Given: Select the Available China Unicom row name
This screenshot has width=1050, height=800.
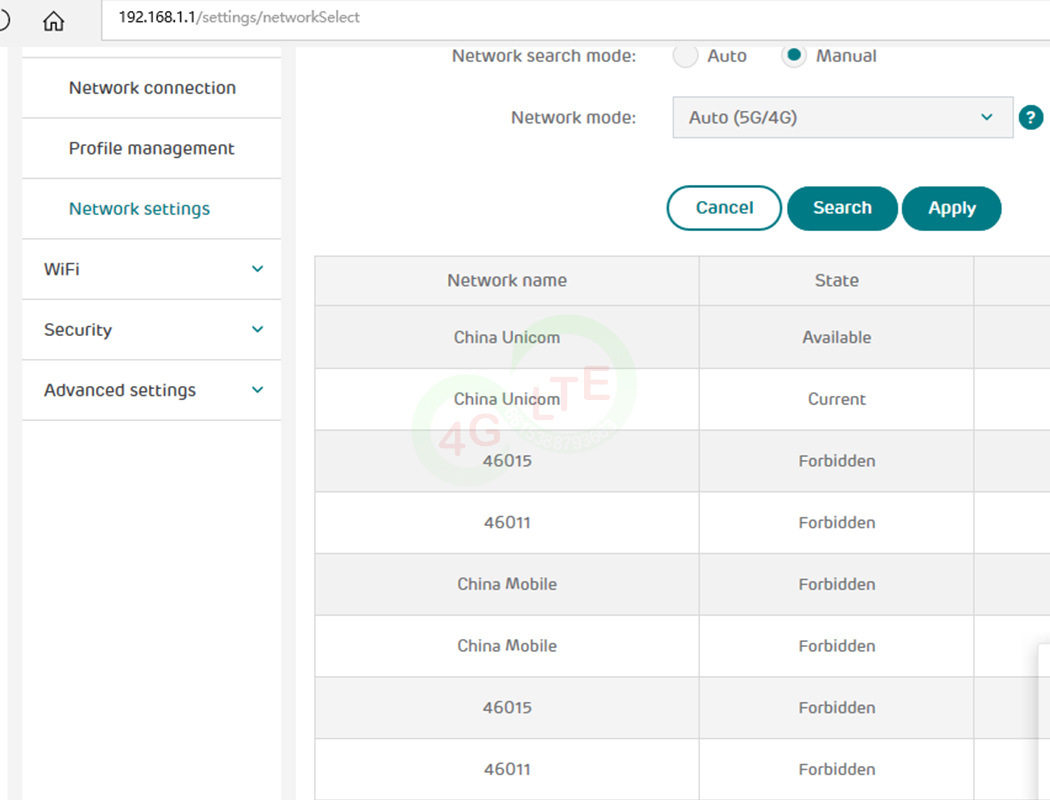Looking at the screenshot, I should (x=507, y=337).
